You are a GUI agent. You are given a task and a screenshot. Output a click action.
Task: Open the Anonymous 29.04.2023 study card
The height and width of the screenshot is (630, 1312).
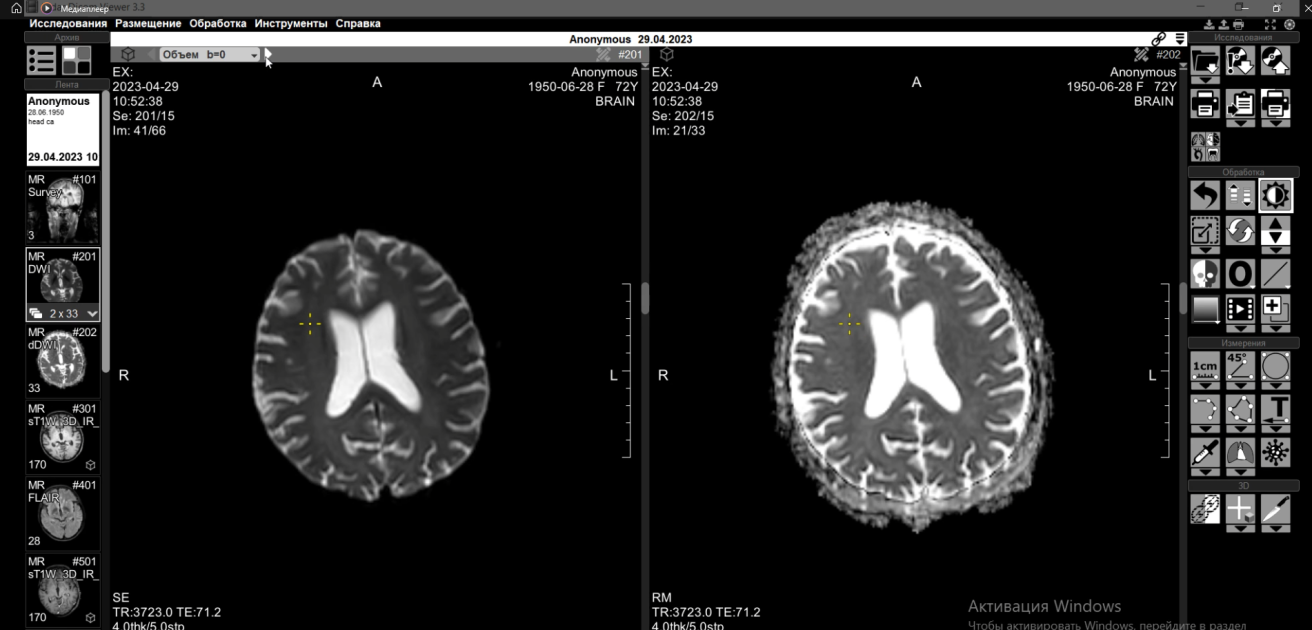(x=63, y=130)
